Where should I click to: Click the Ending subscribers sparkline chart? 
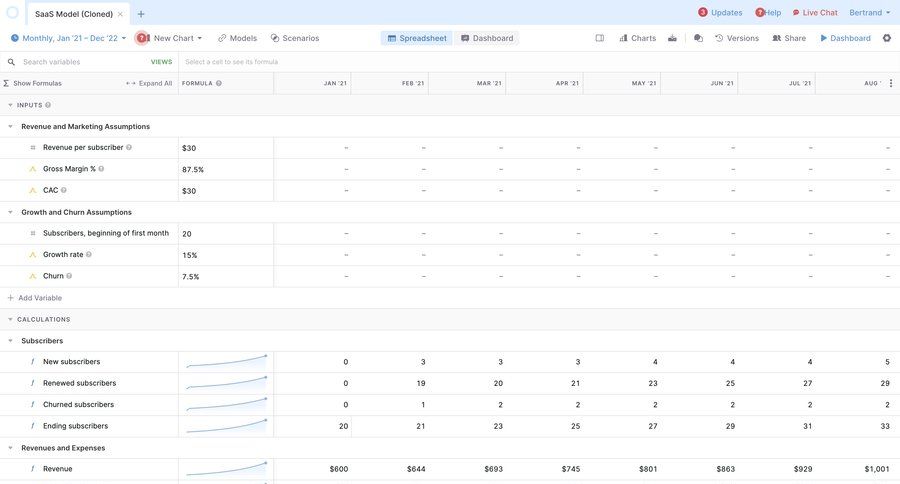tap(226, 426)
